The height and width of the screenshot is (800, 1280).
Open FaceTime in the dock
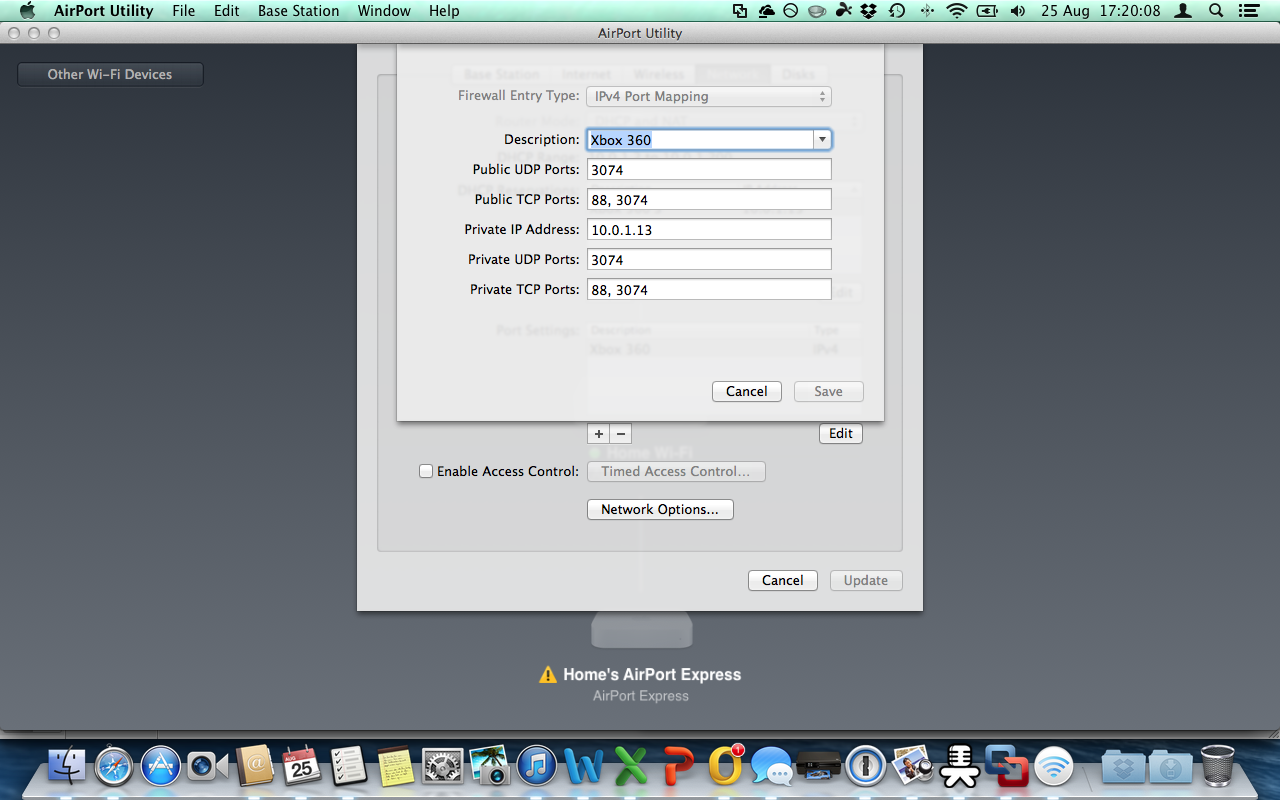208,766
